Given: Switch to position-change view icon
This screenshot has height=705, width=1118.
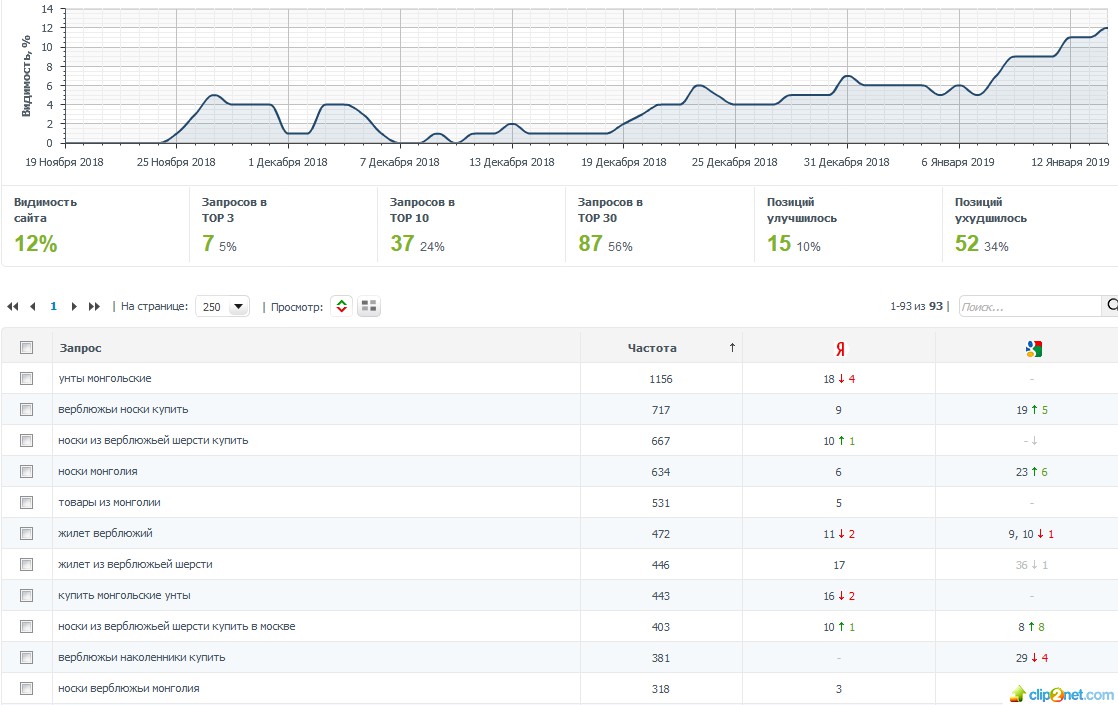Looking at the screenshot, I should [x=342, y=307].
